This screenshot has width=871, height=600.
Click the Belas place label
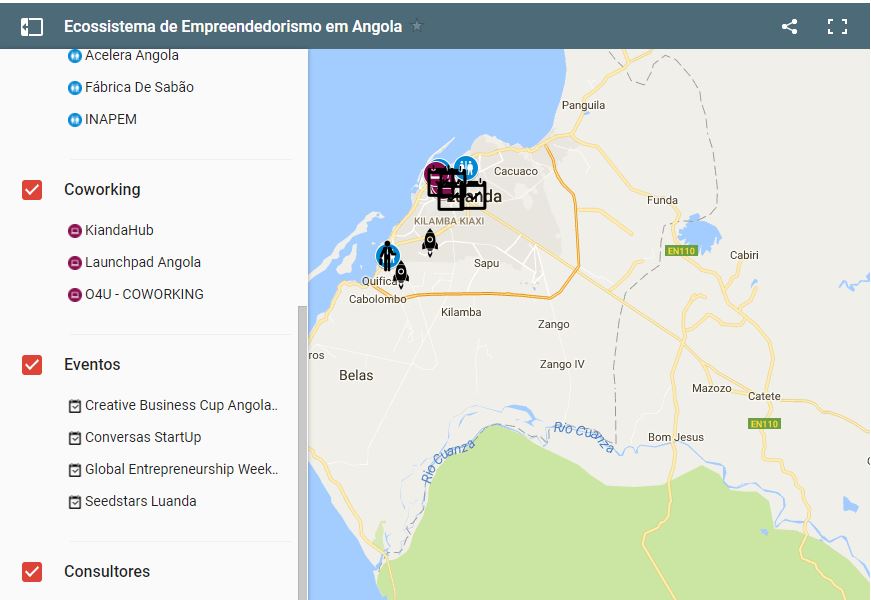click(356, 376)
